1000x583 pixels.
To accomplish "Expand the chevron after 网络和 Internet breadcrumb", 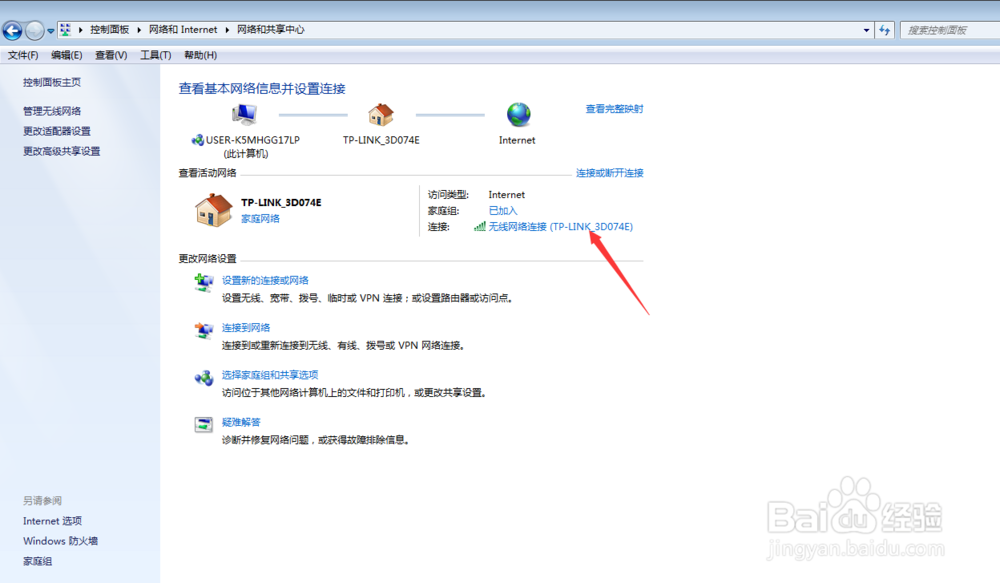I will [228, 29].
